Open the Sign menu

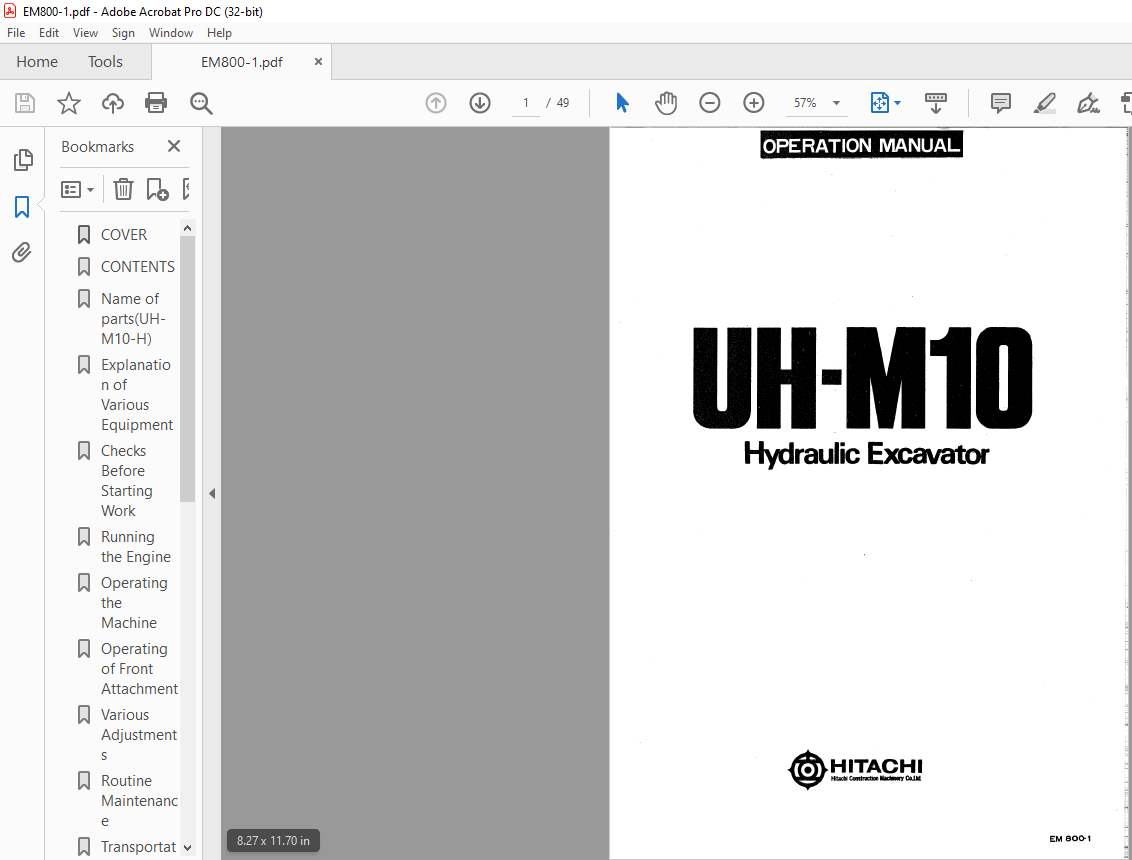[x=123, y=33]
